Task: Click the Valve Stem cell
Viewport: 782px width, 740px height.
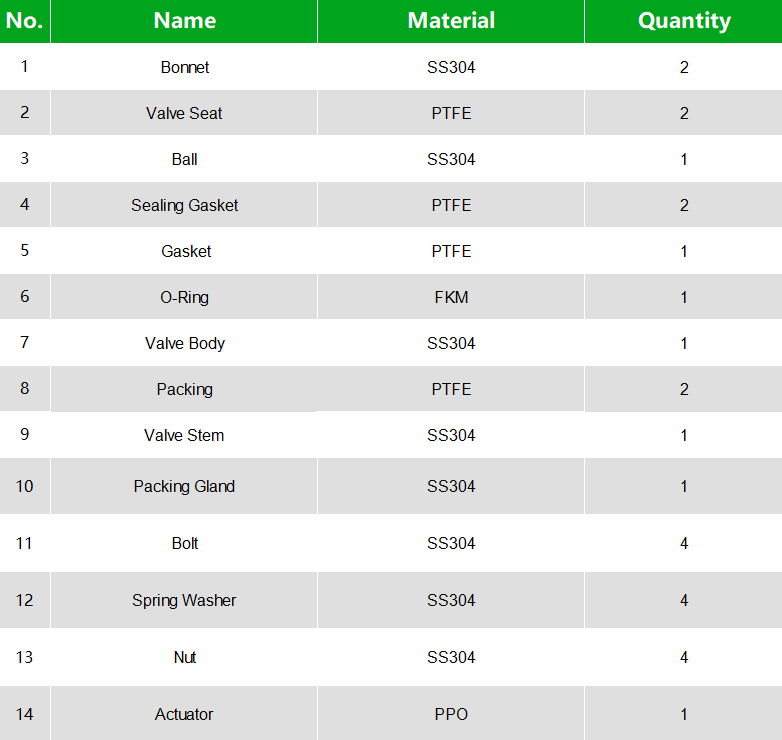Action: [x=184, y=435]
